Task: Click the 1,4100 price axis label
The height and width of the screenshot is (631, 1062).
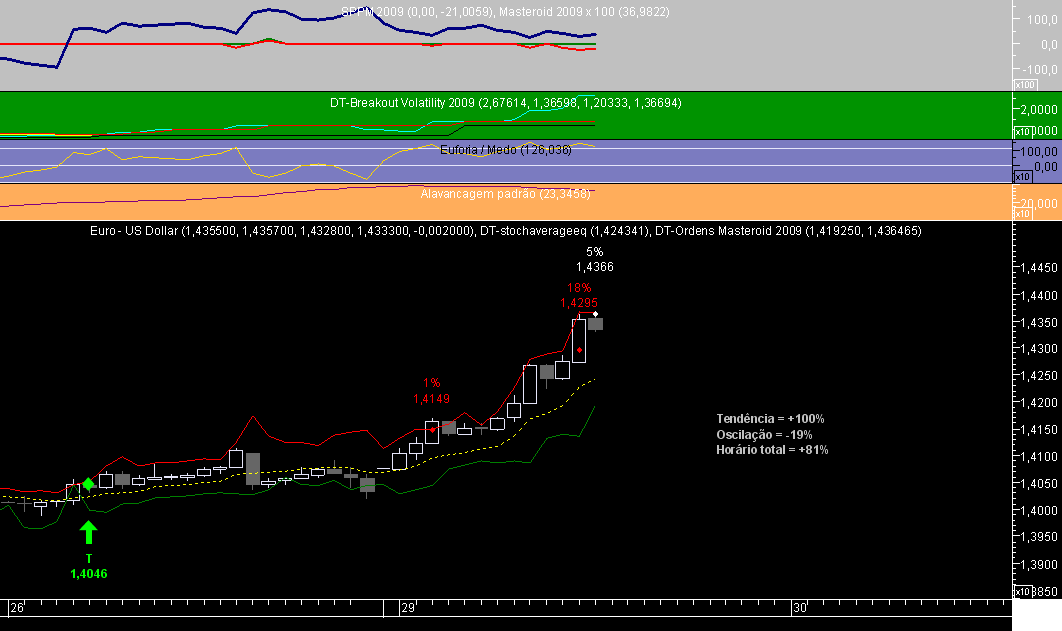Action: click(1040, 456)
